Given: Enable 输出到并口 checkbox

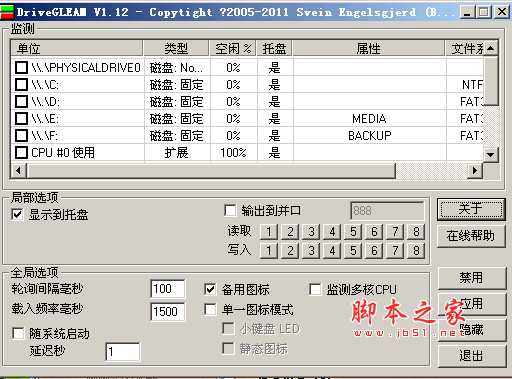Looking at the screenshot, I should pos(230,210).
